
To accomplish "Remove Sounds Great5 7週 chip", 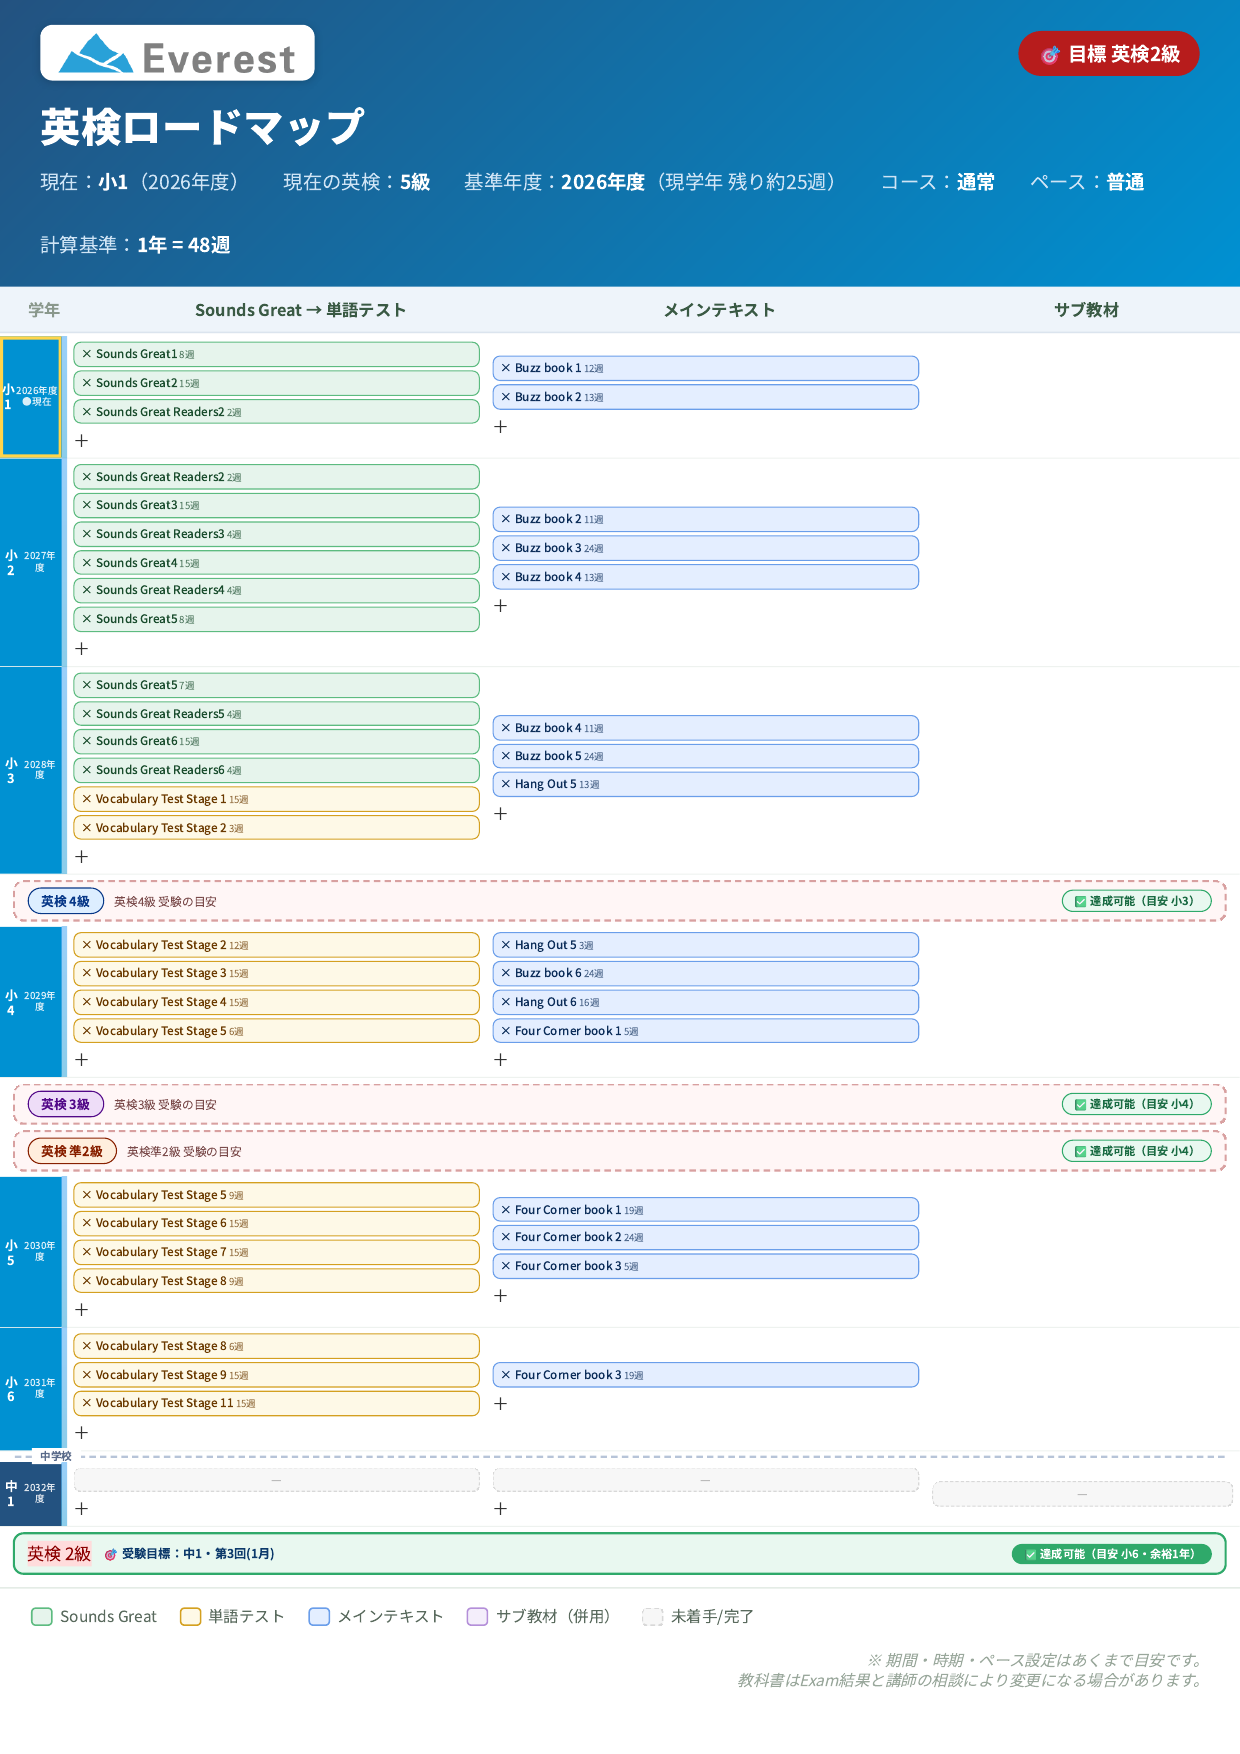I will pos(87,685).
